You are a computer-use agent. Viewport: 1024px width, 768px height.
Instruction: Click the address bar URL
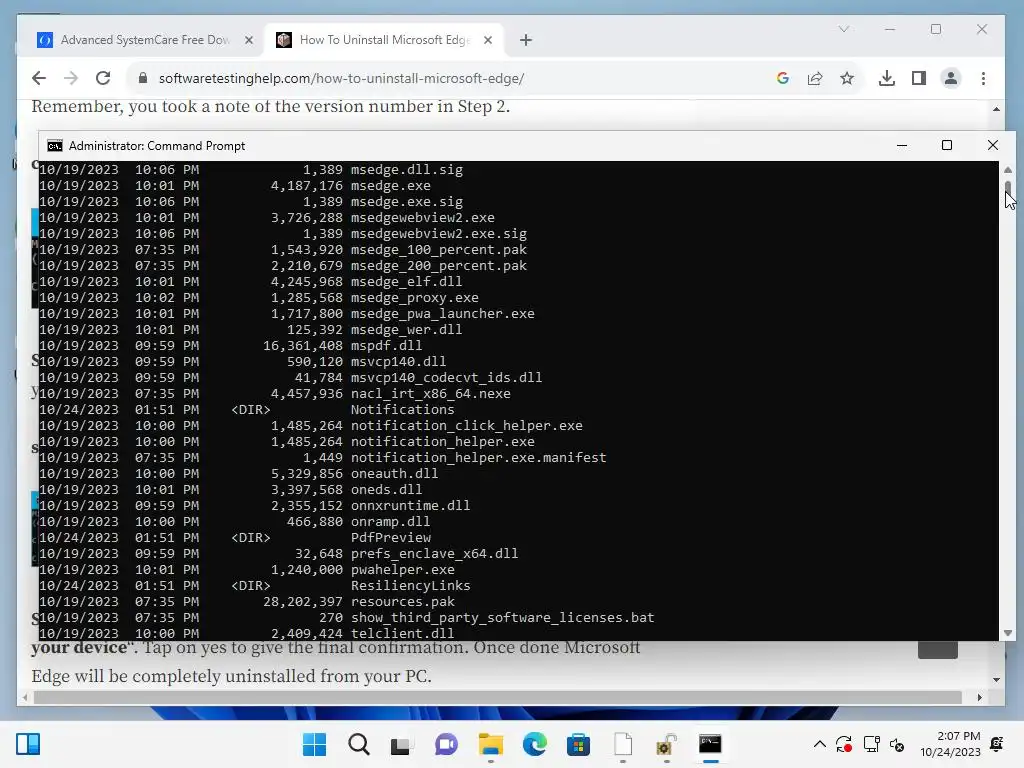pos(342,78)
